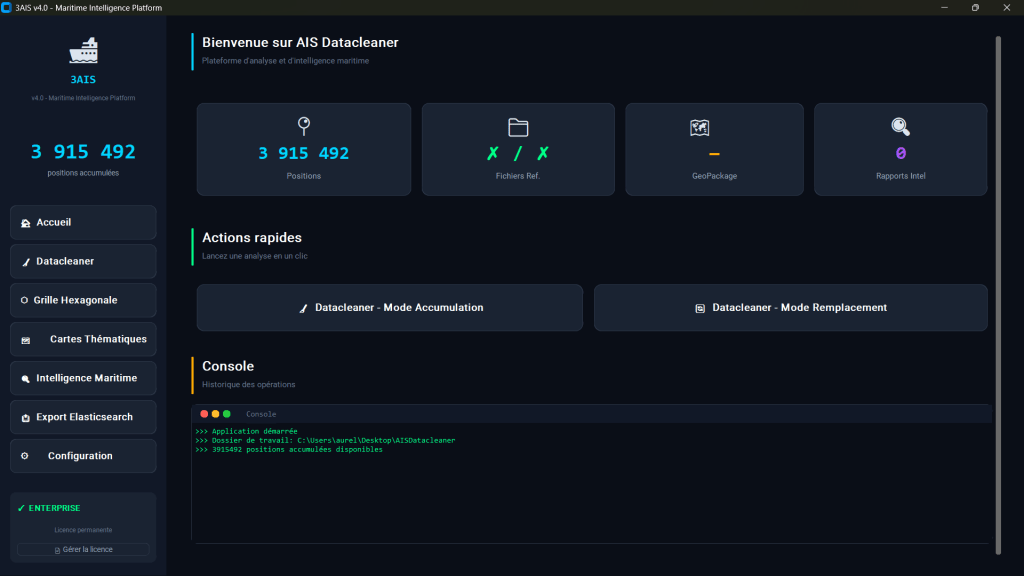Click the Cartes Thématiques icon

25,340
